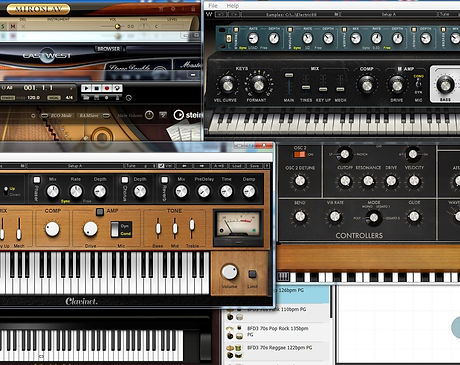Click the A/B compare button in Clavinet toolbar
The image size is (460, 365).
point(219,166)
